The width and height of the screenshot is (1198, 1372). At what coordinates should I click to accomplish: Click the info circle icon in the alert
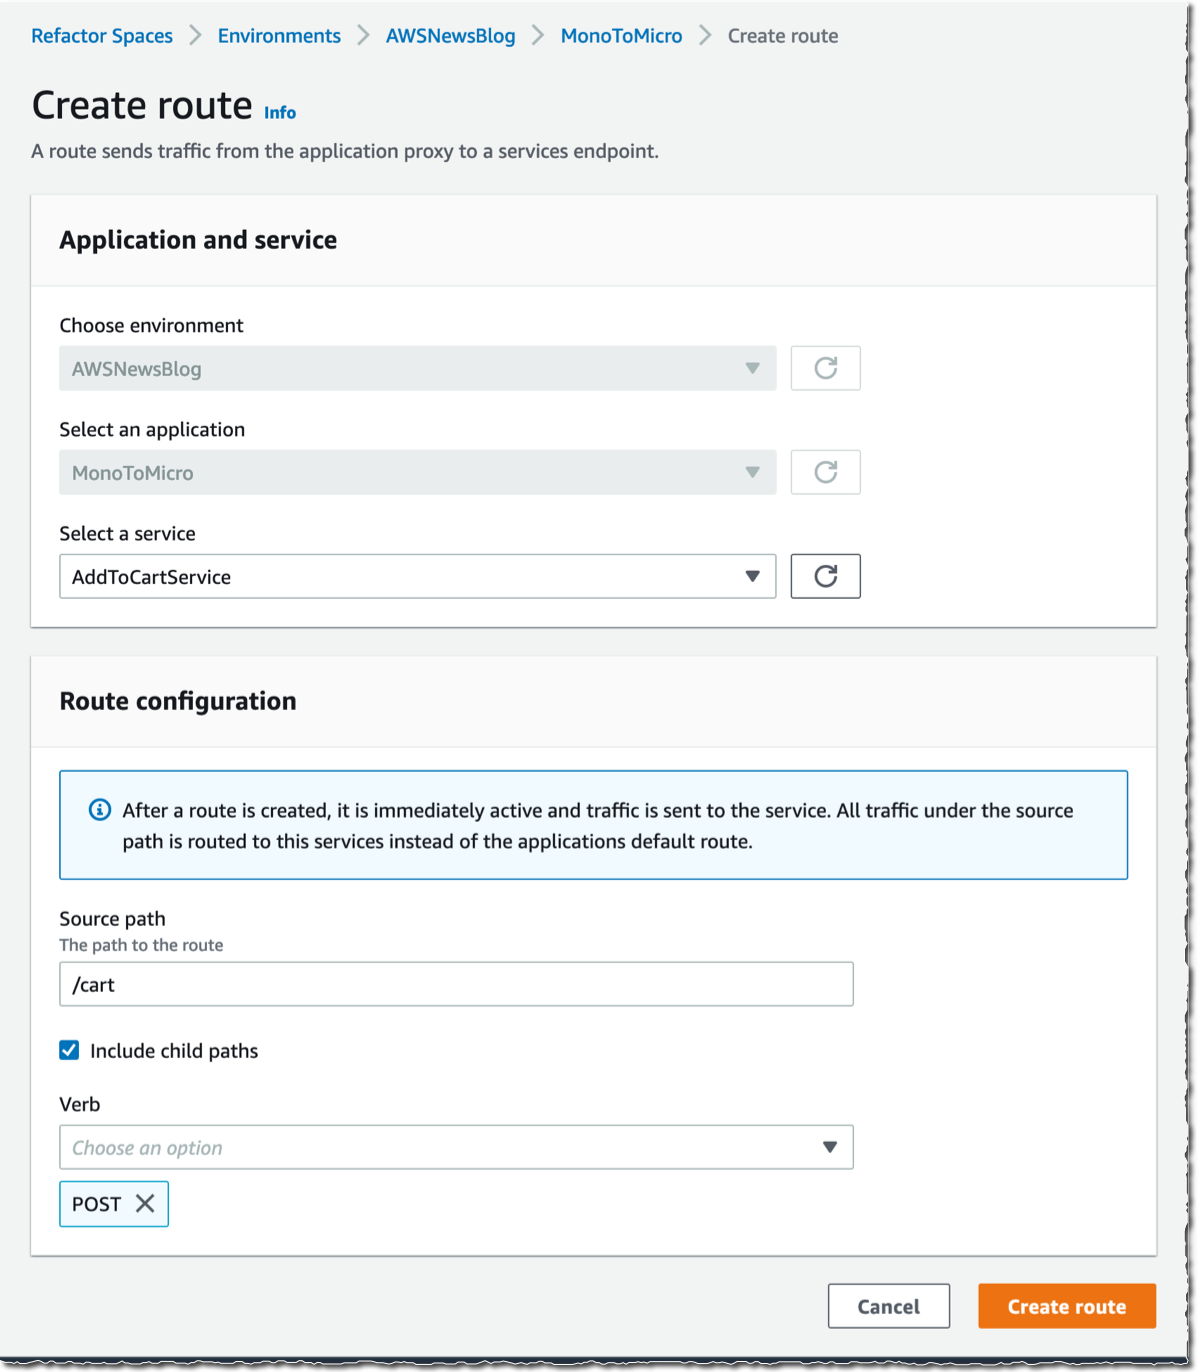pos(100,810)
